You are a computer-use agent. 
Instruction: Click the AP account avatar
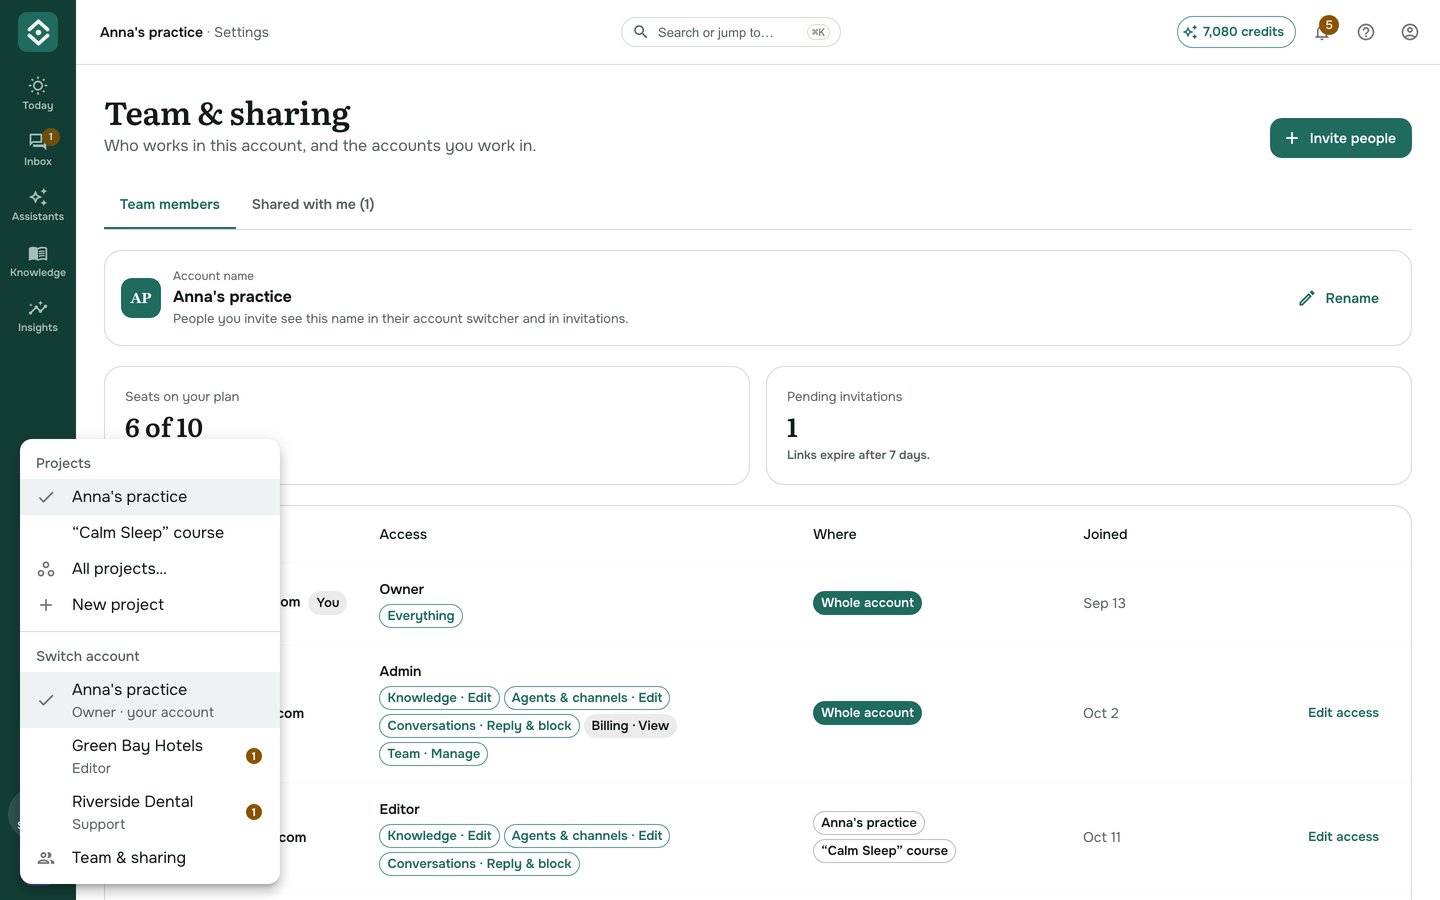[x=141, y=298]
